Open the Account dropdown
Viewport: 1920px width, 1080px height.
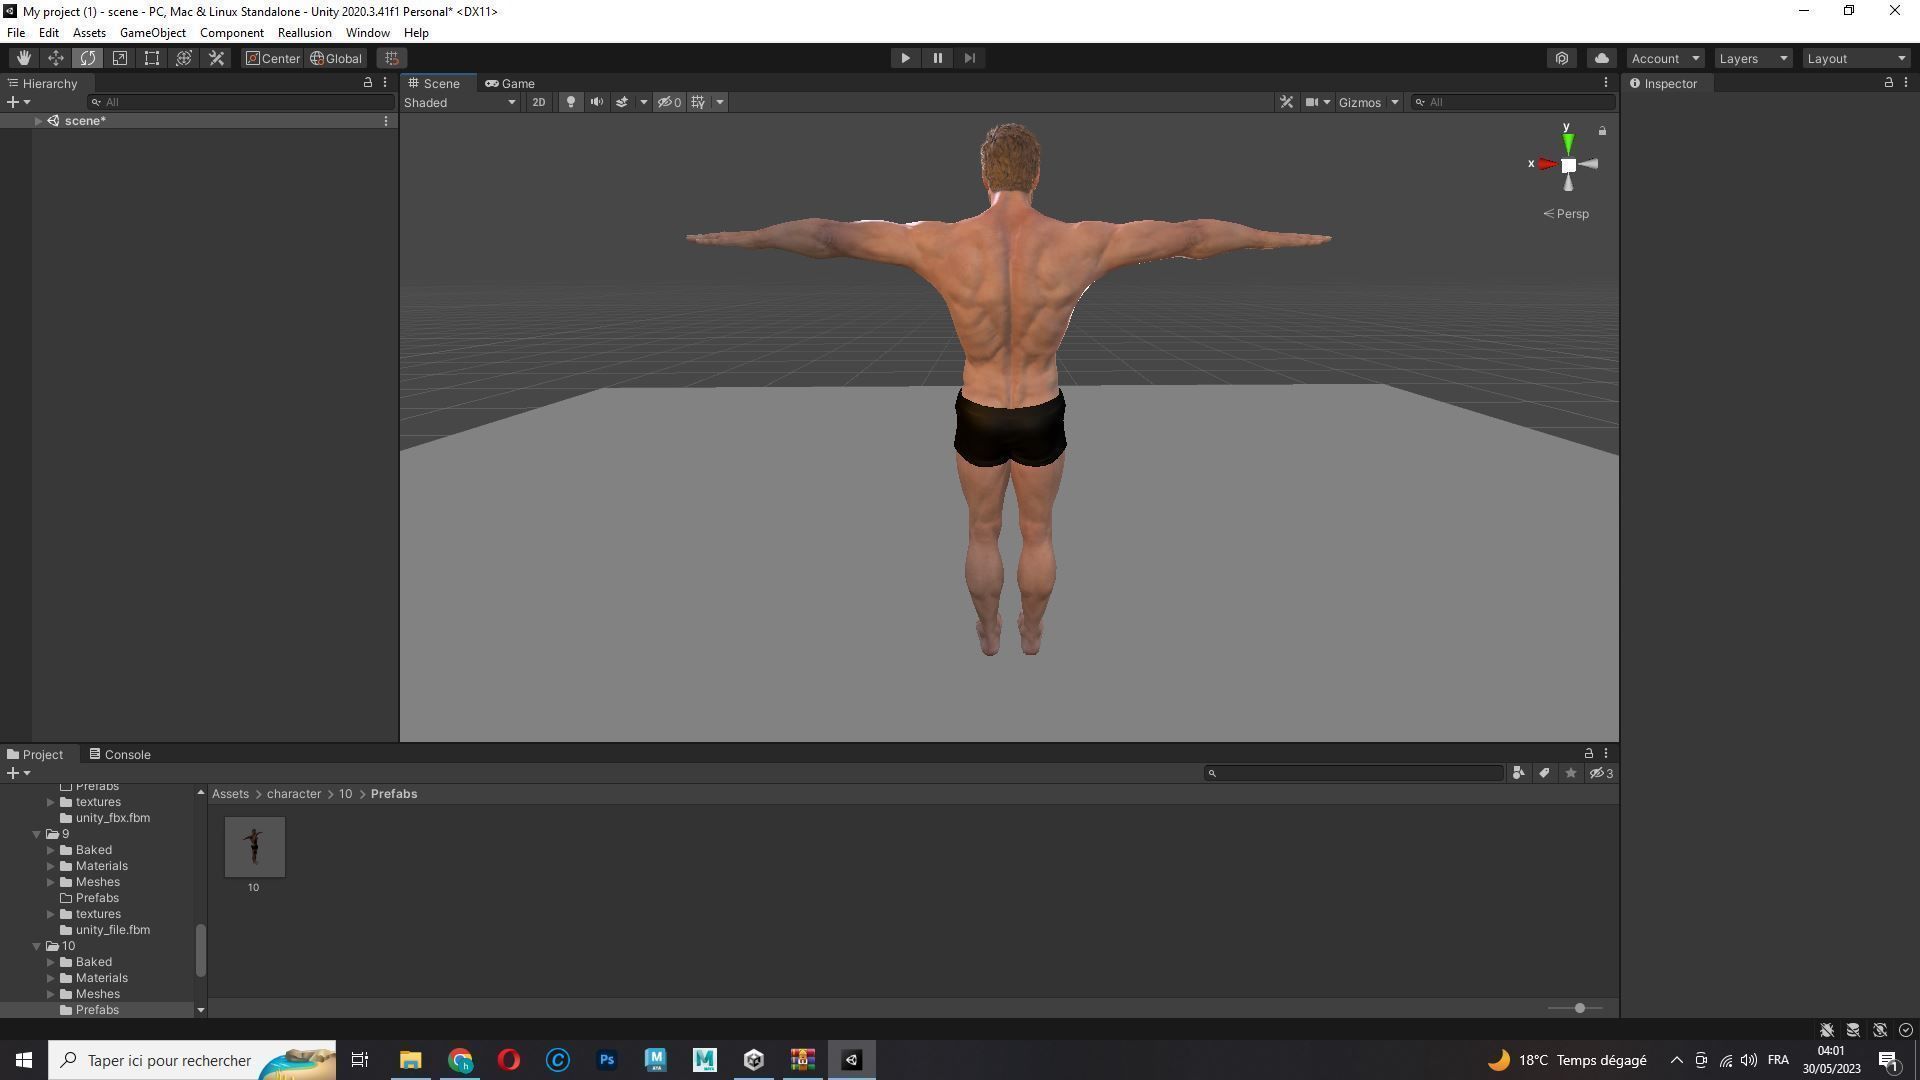[1665, 58]
